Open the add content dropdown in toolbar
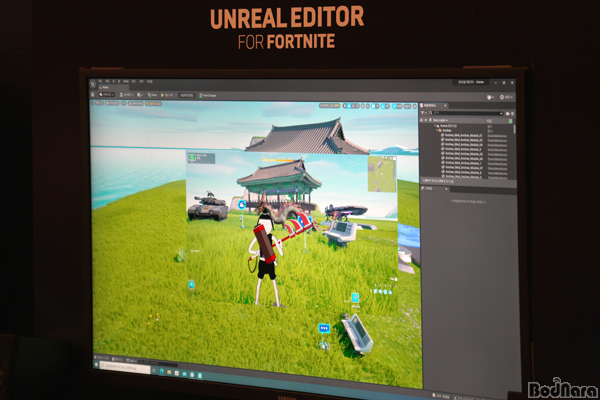600x400 pixels. (126, 95)
